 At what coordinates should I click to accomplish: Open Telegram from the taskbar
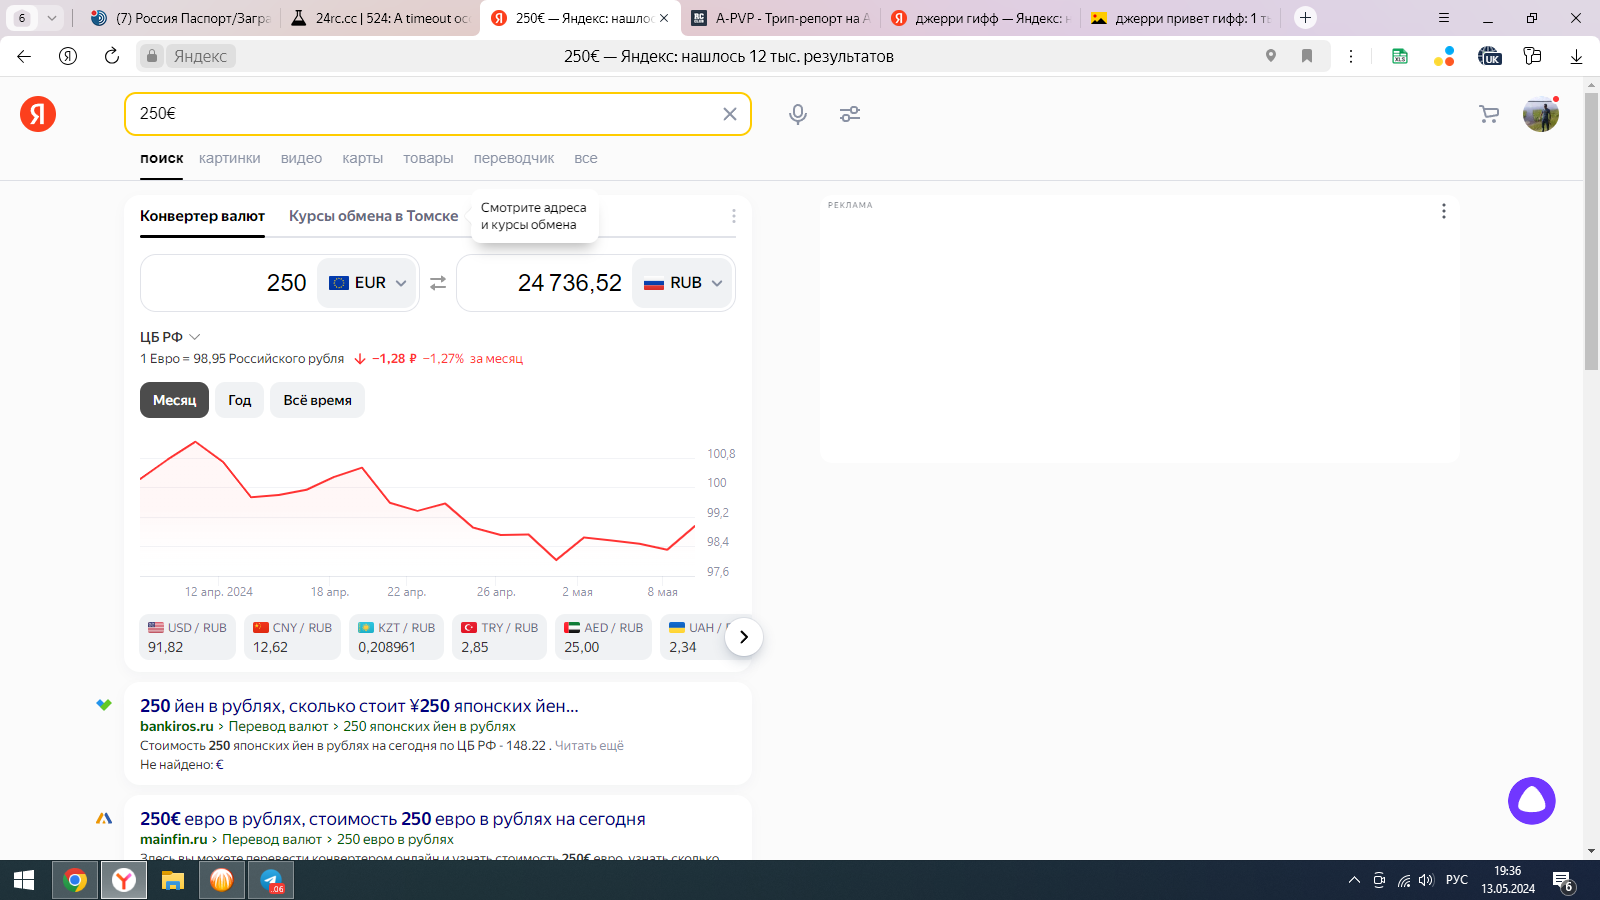pyautogui.click(x=272, y=880)
